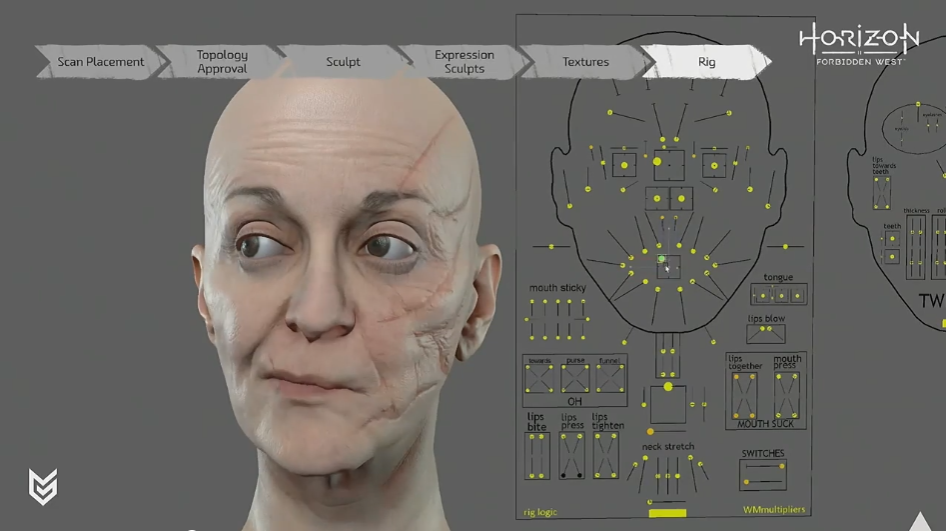Click slider handle outside left jawline
The width and height of the screenshot is (946, 531).
(x=551, y=247)
